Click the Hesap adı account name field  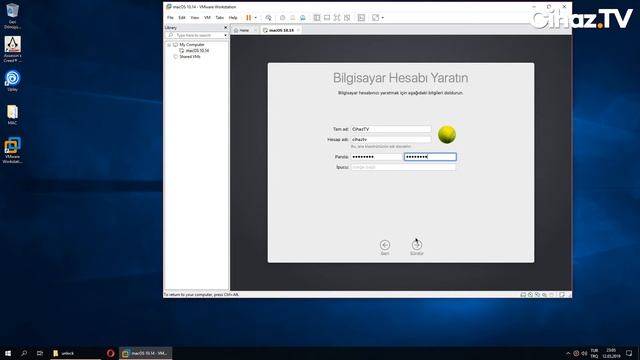pyautogui.click(x=391, y=140)
